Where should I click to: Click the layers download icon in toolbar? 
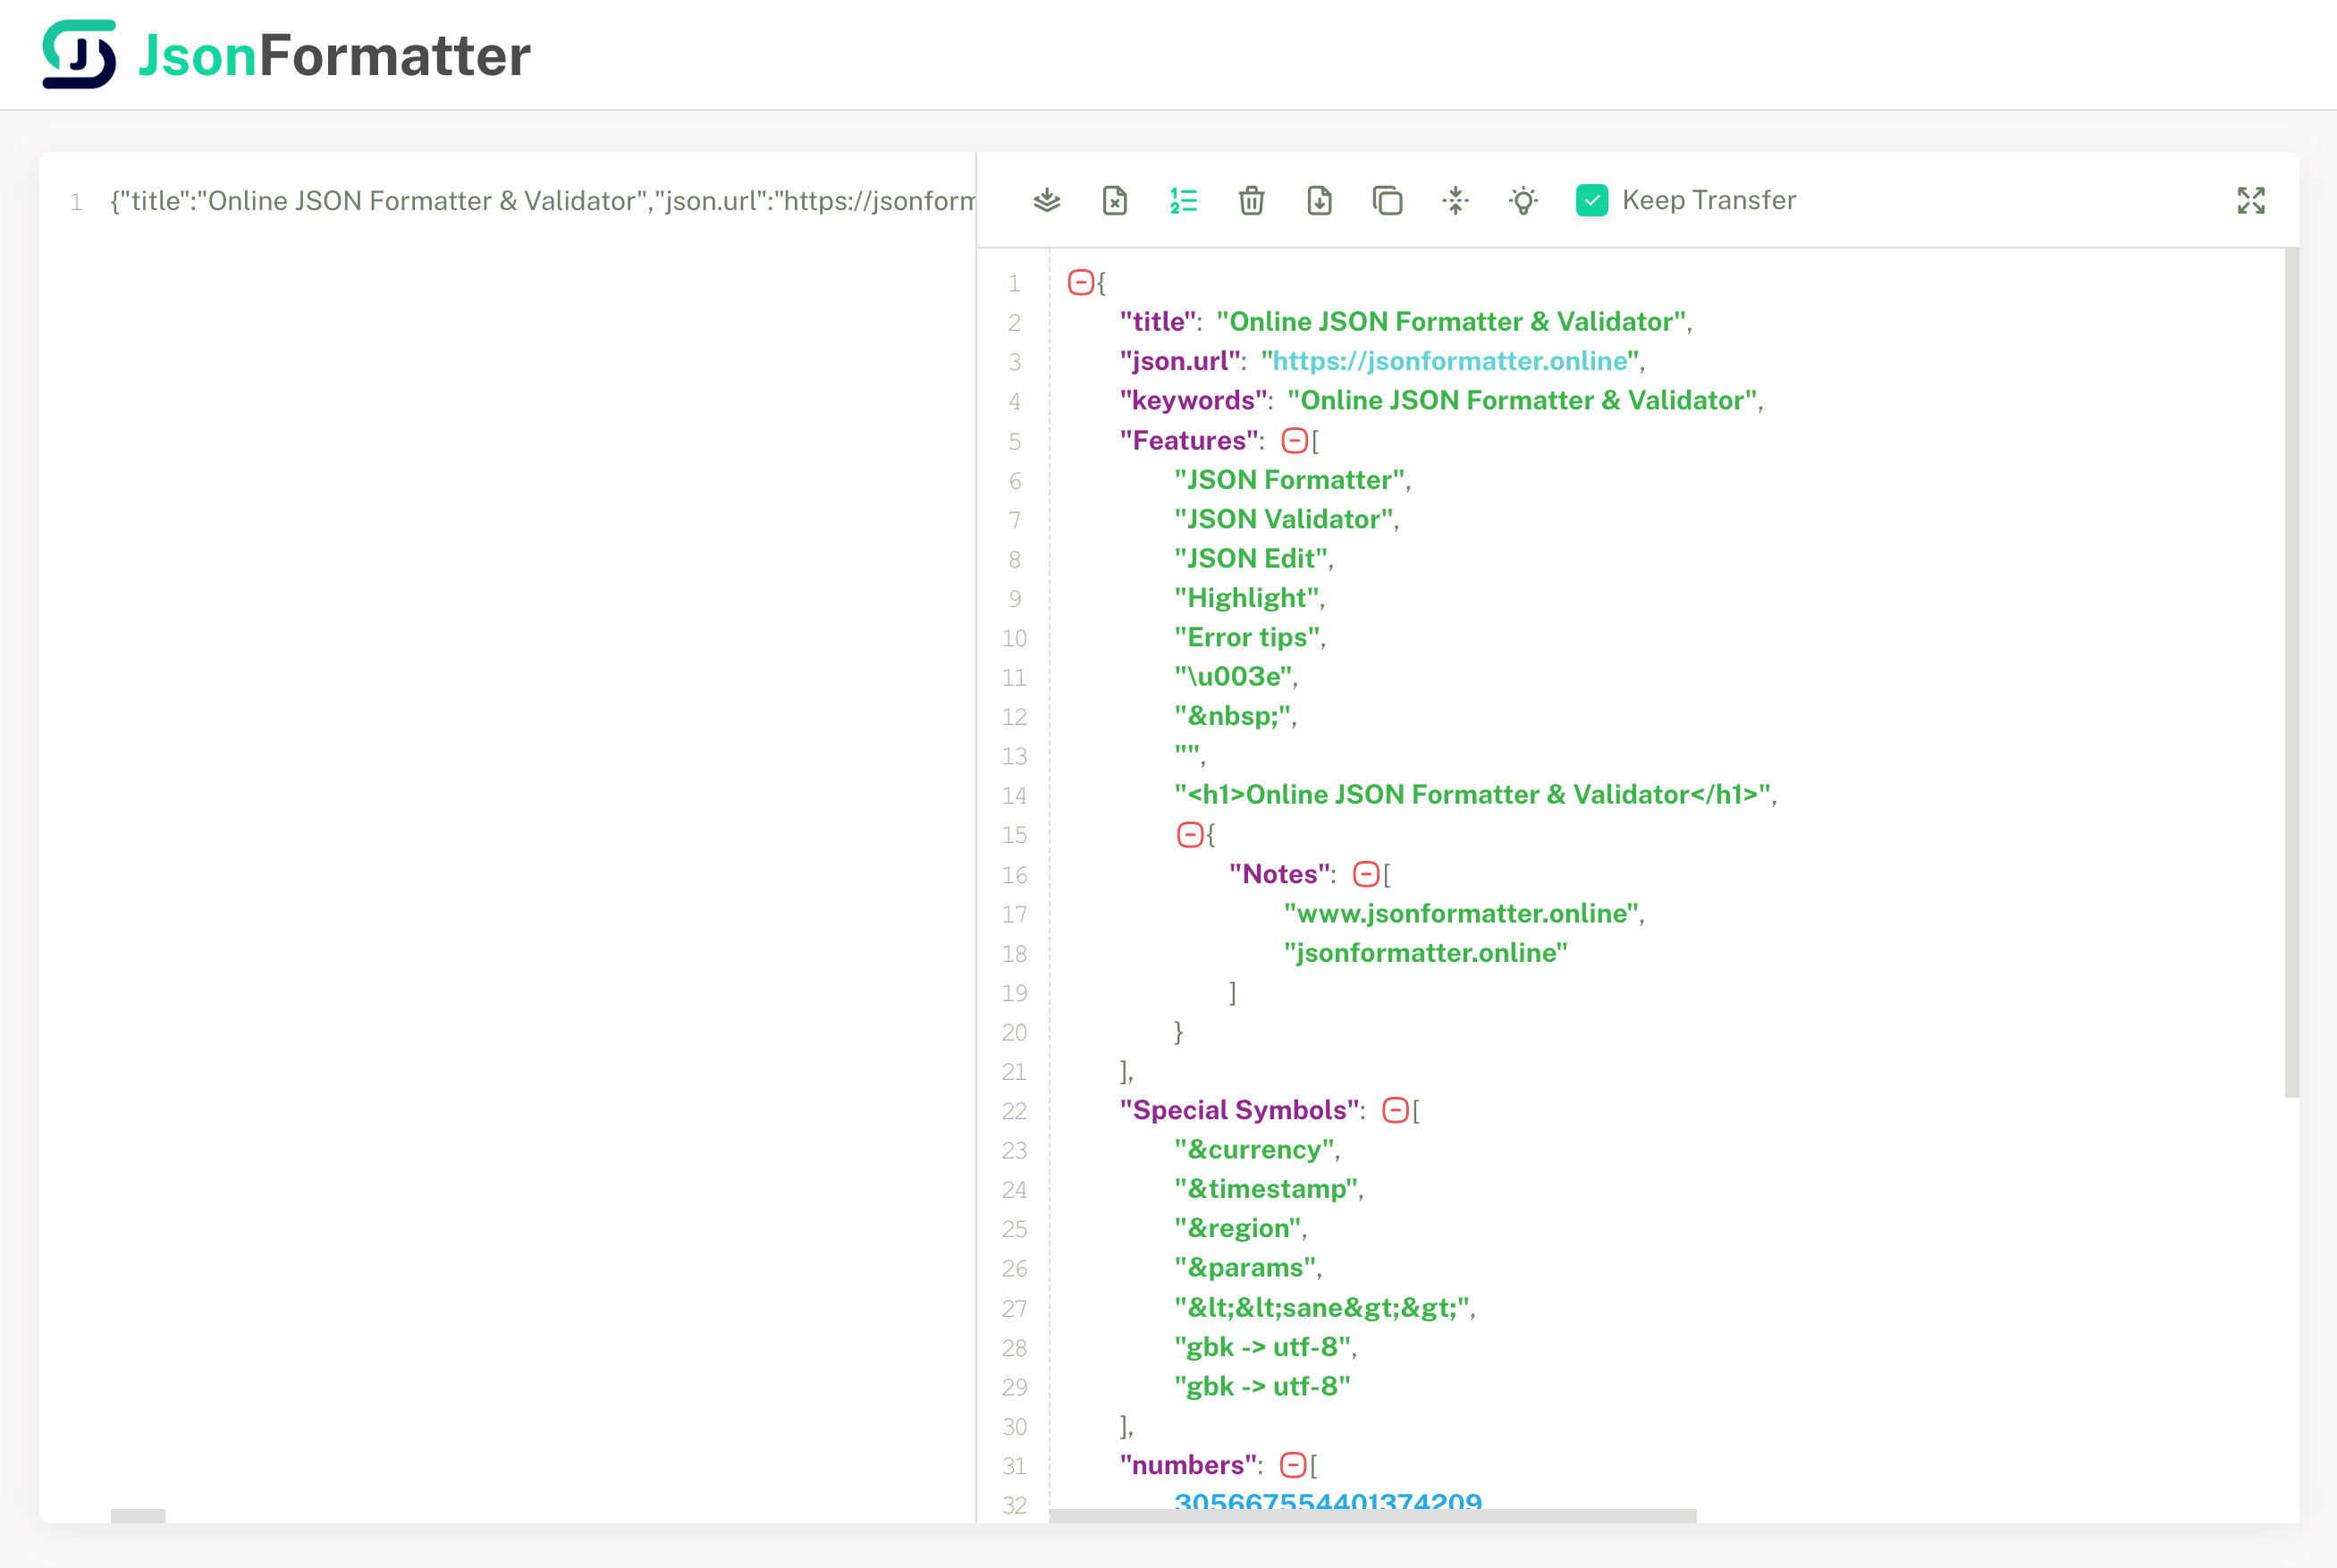coord(1047,201)
